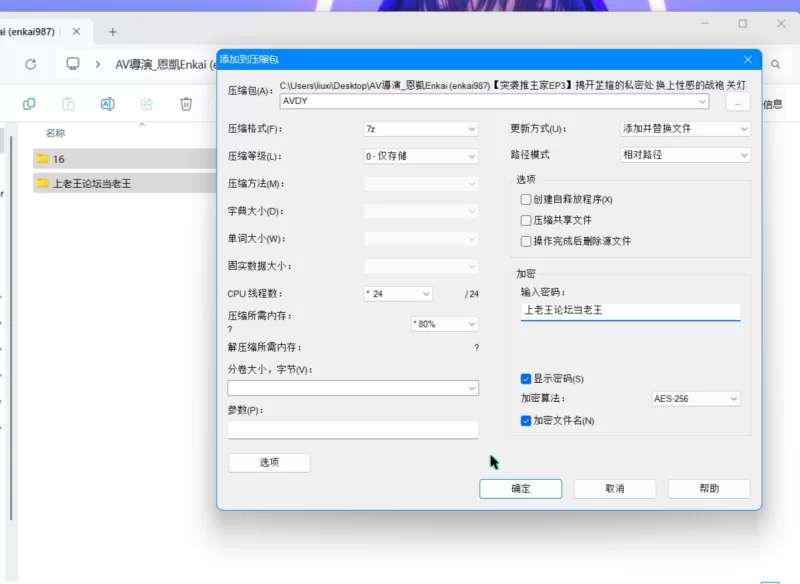Open the disabled 固实数据大小 dropdown
800x584 pixels.
coord(421,266)
